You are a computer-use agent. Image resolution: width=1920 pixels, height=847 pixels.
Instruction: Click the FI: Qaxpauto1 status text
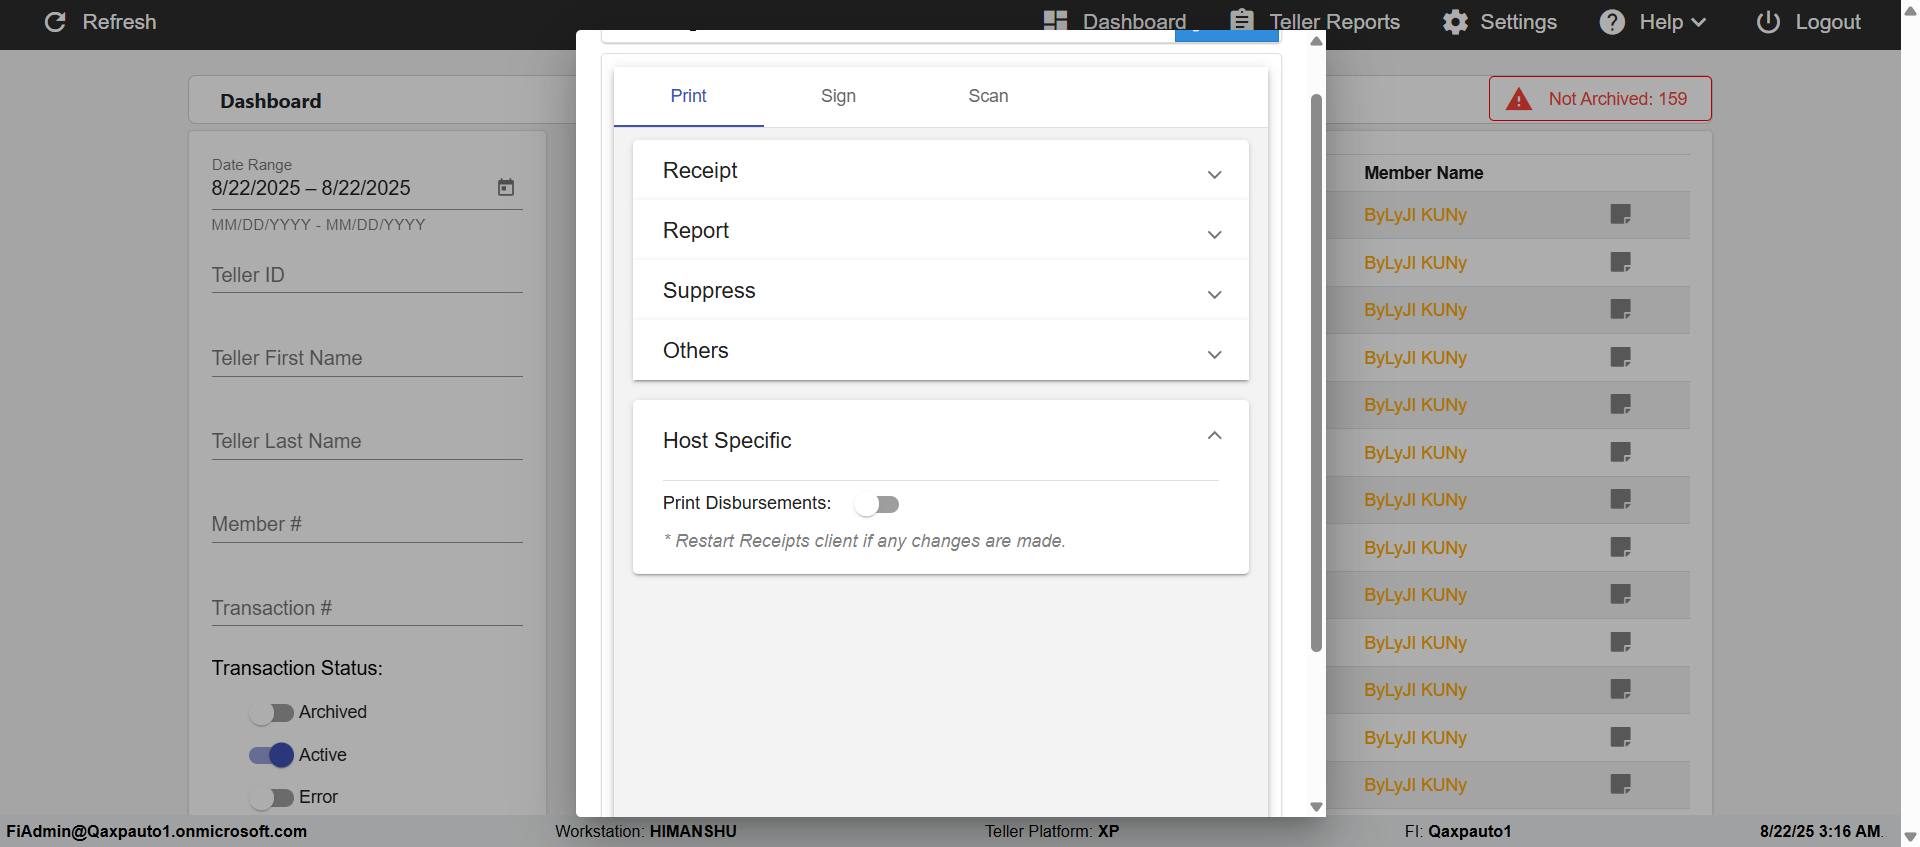tap(1458, 832)
